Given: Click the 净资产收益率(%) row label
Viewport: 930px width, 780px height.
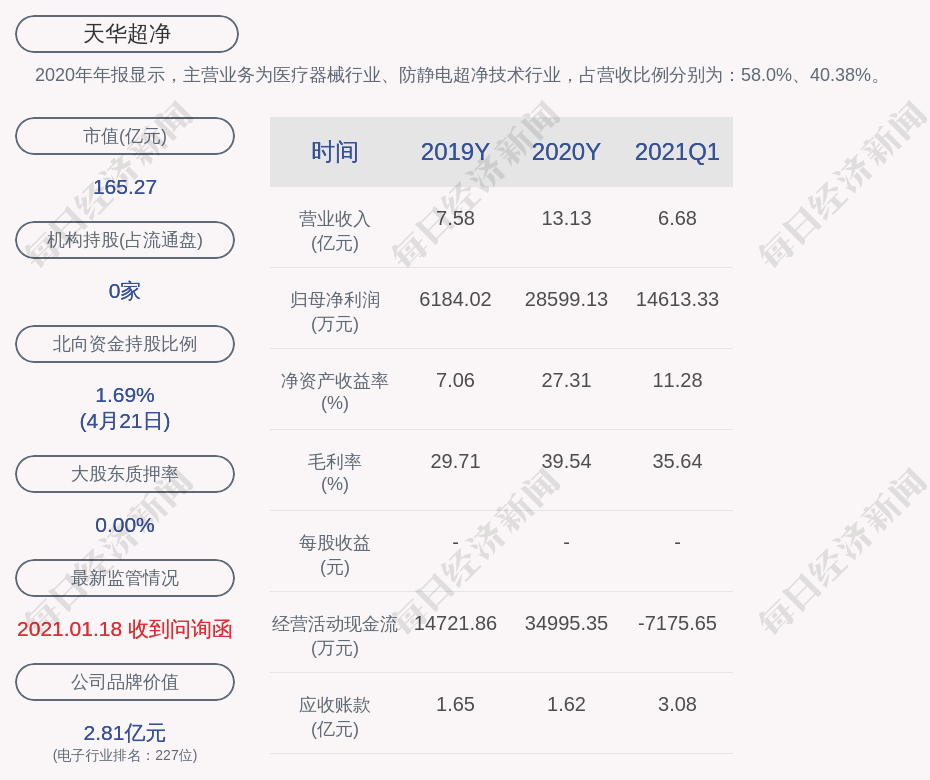Looking at the screenshot, I should 335,392.
